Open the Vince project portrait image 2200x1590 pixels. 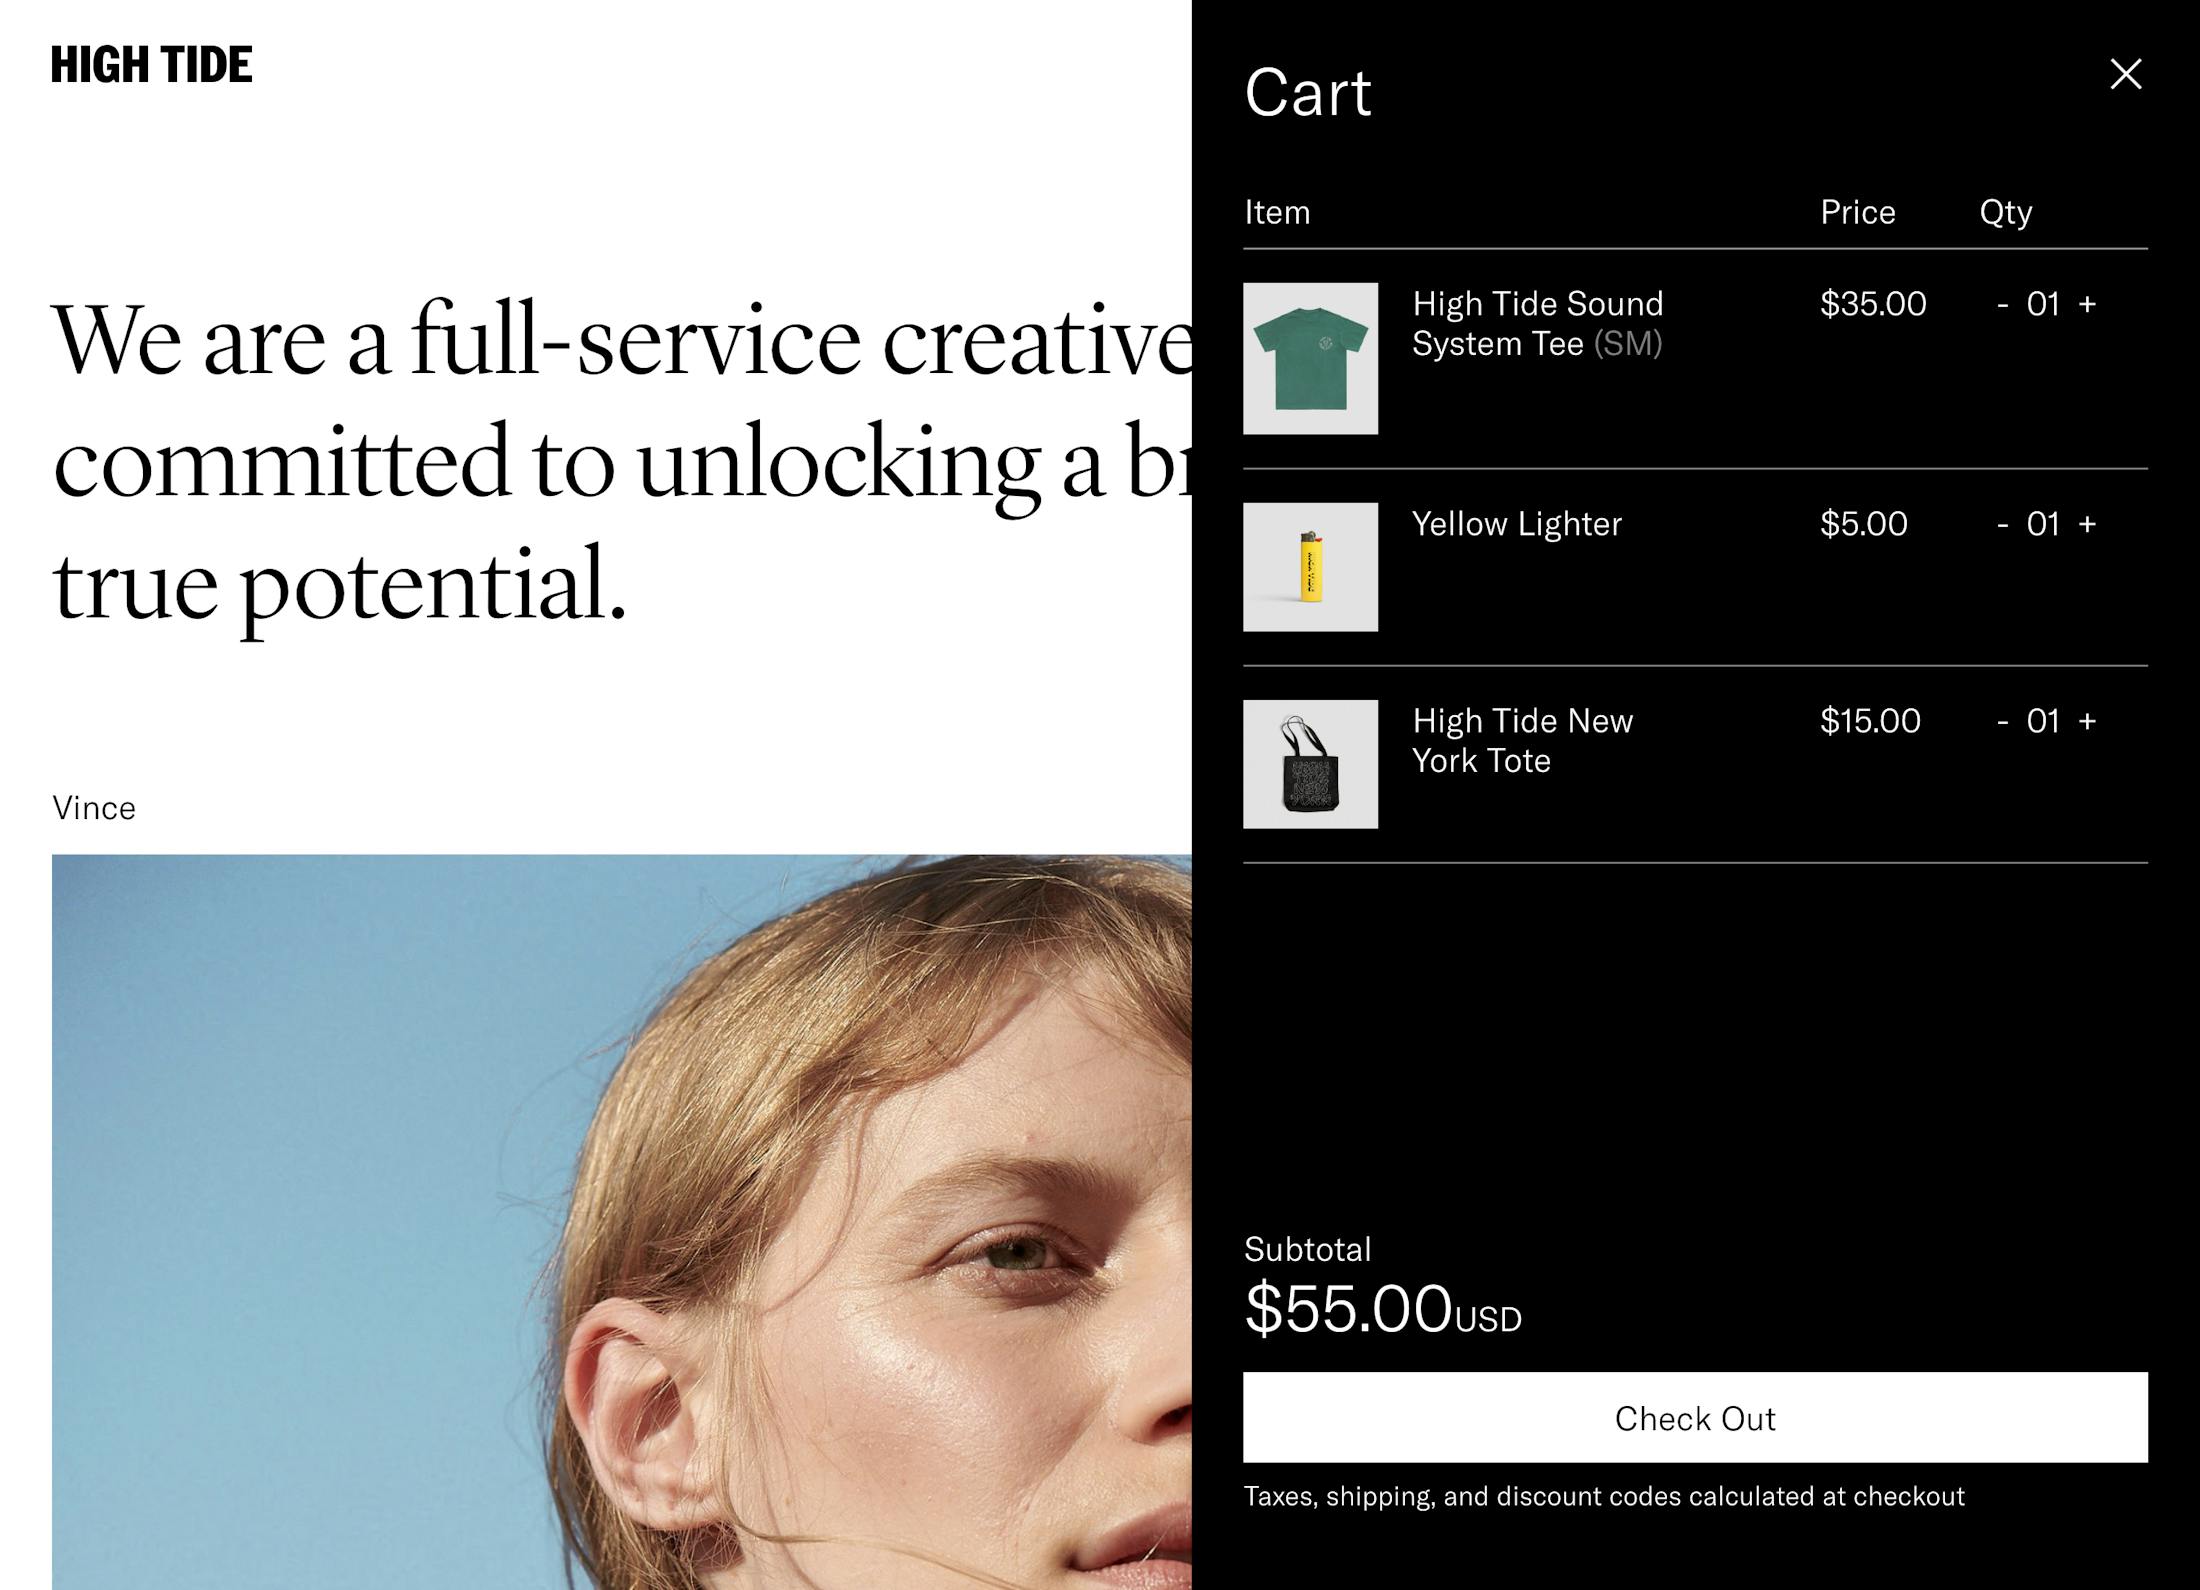[x=622, y=1222]
